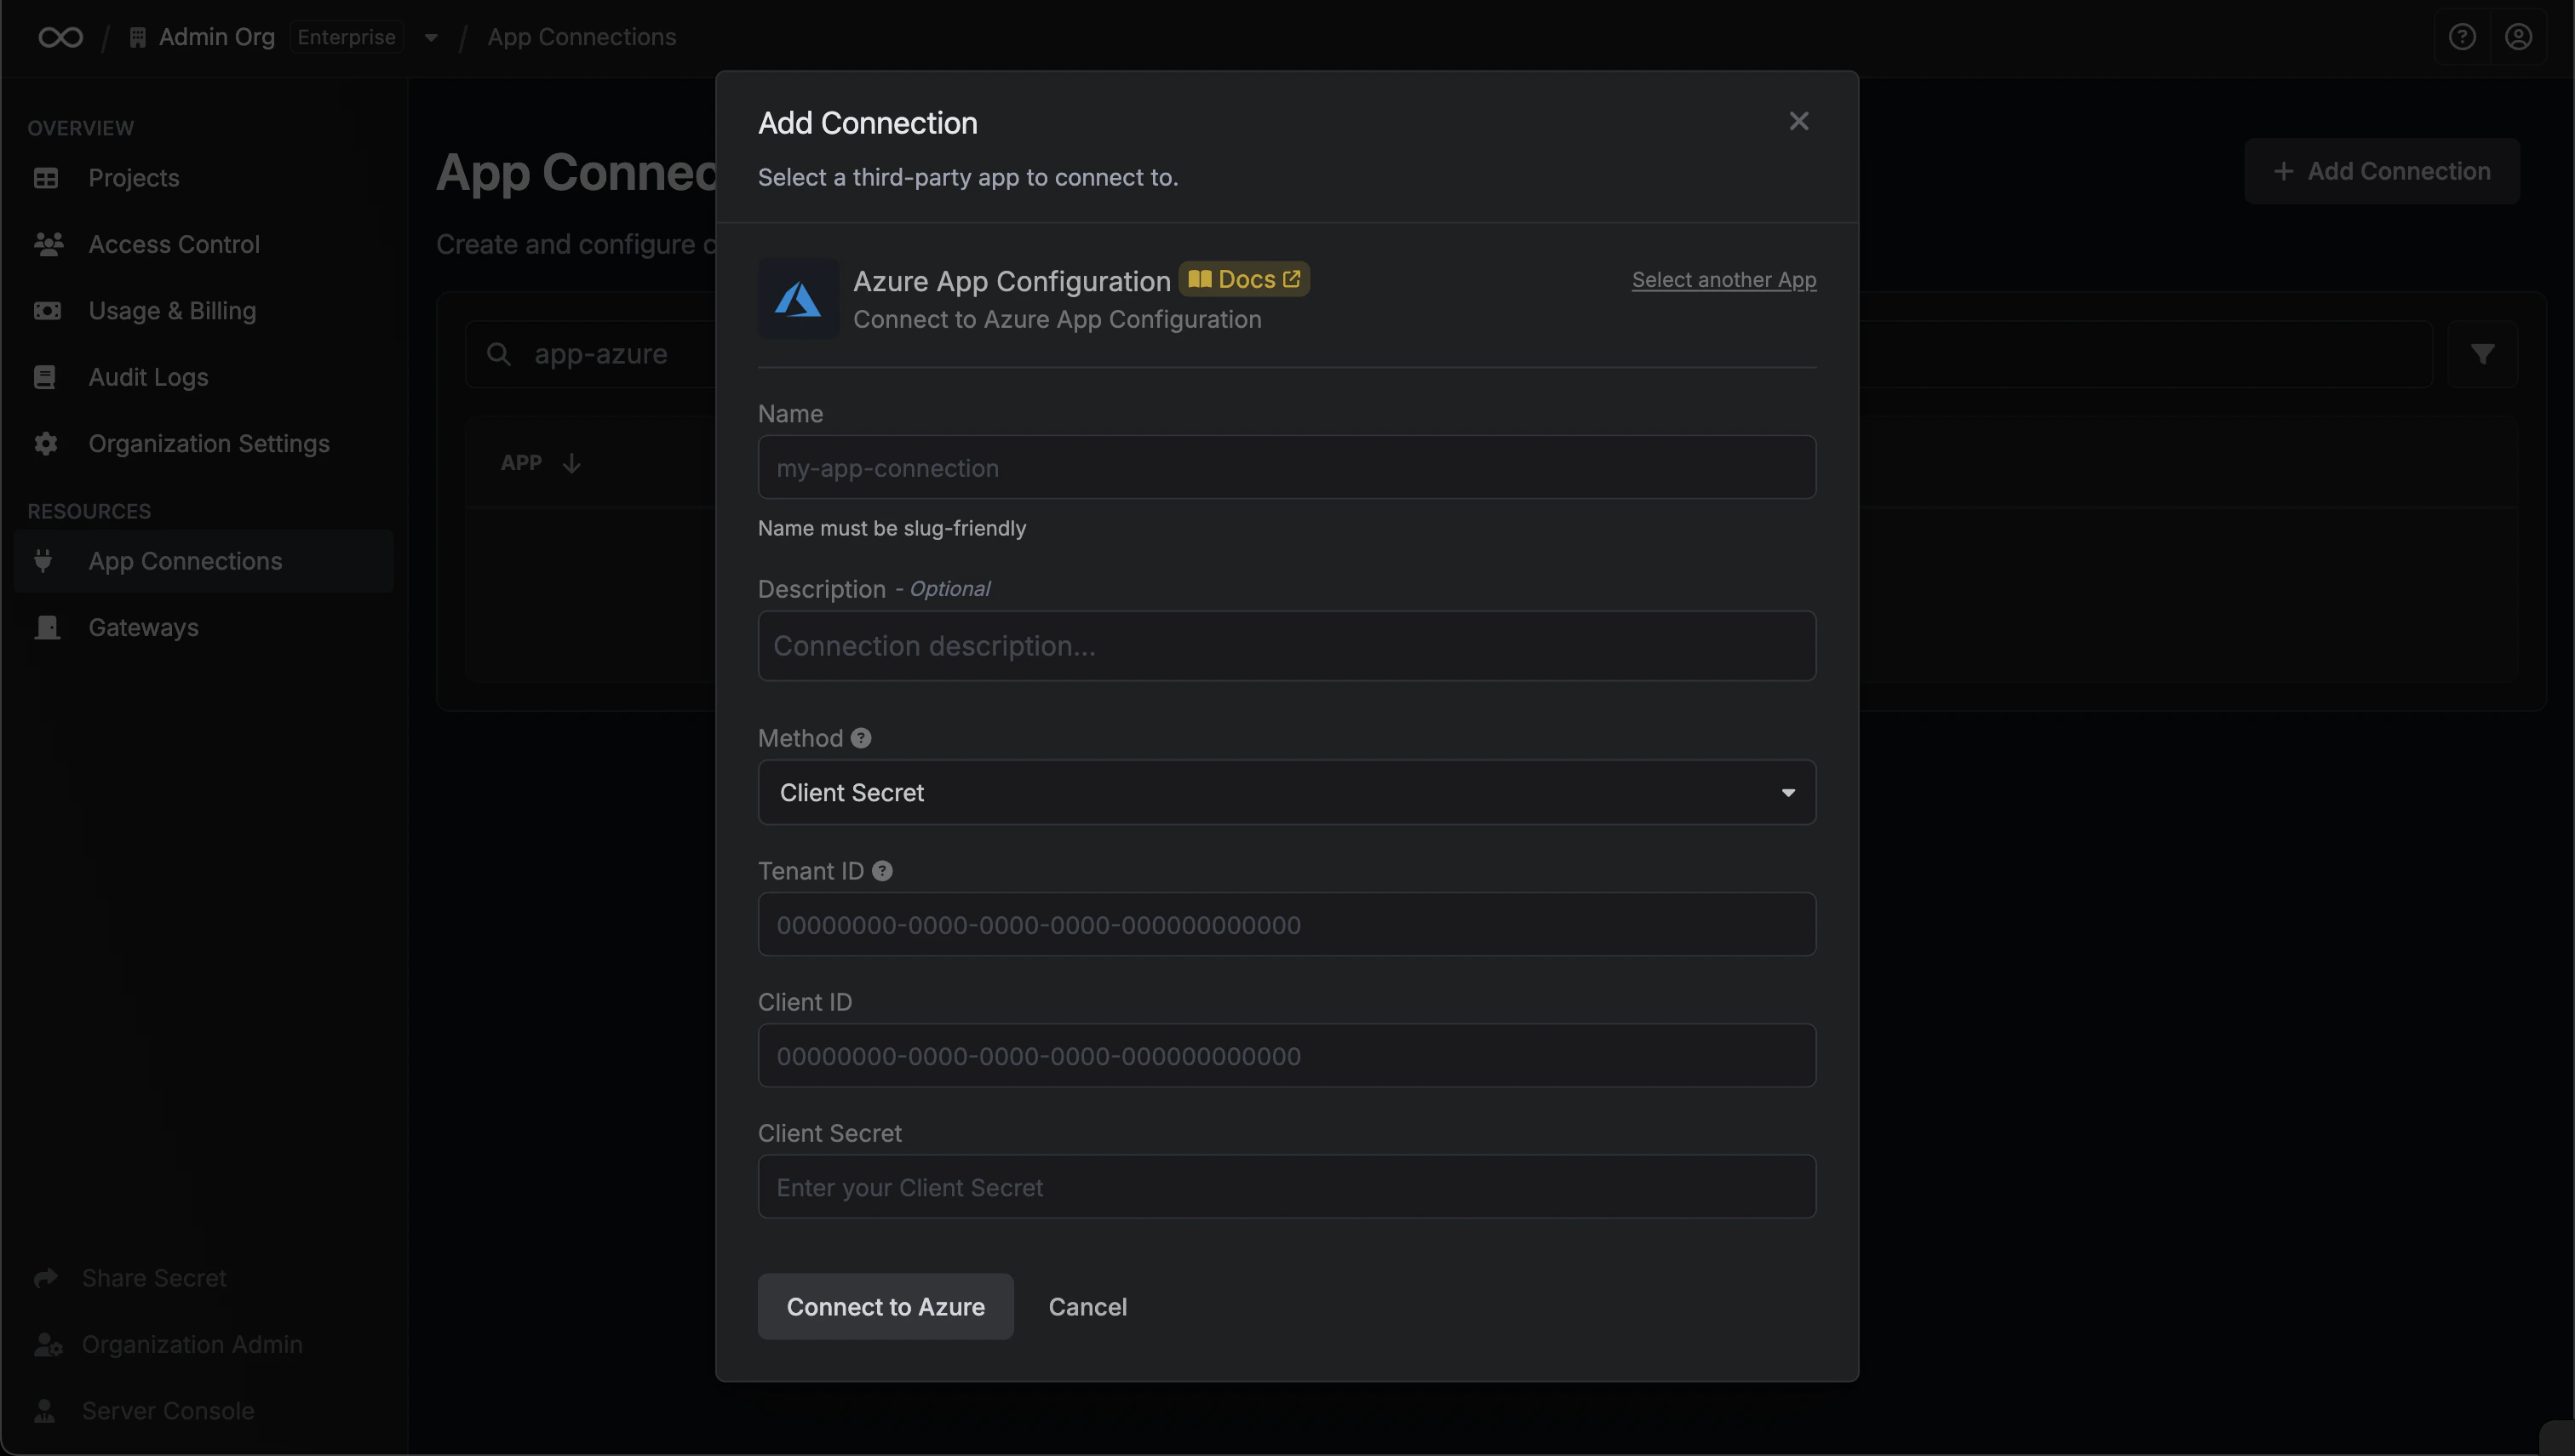
Task: Open Access Control in the sidebar
Action: coord(203,244)
